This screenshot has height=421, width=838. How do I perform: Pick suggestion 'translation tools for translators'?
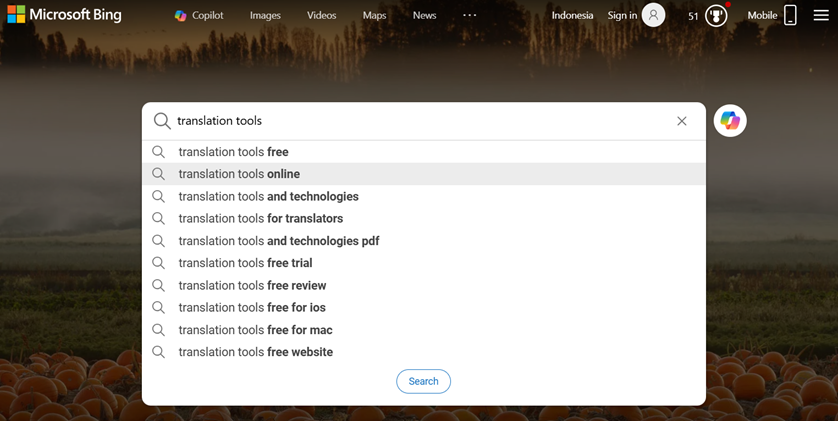click(x=260, y=219)
